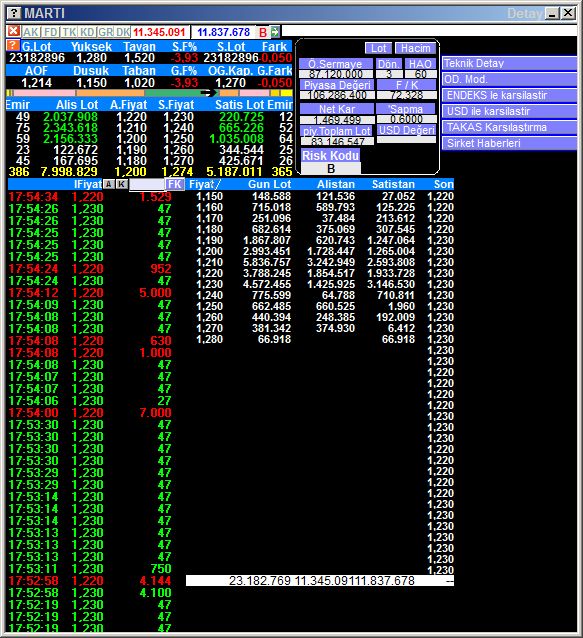The image size is (583, 638).
Task: Open Teknik Detay
Action: [x=509, y=63]
